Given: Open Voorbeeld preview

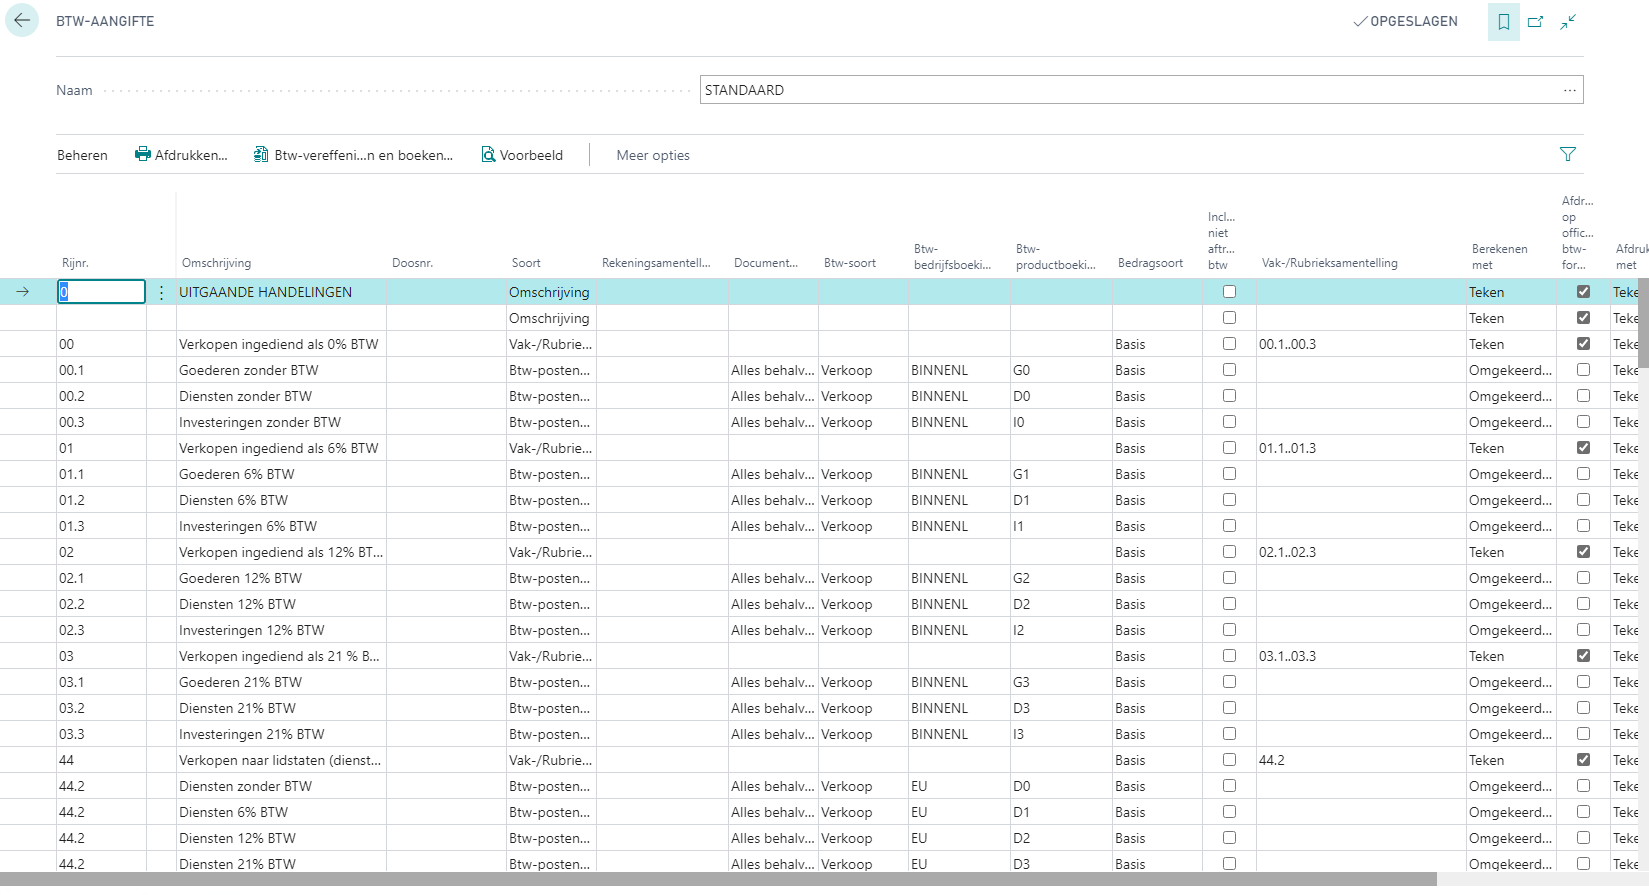Looking at the screenshot, I should pos(522,155).
